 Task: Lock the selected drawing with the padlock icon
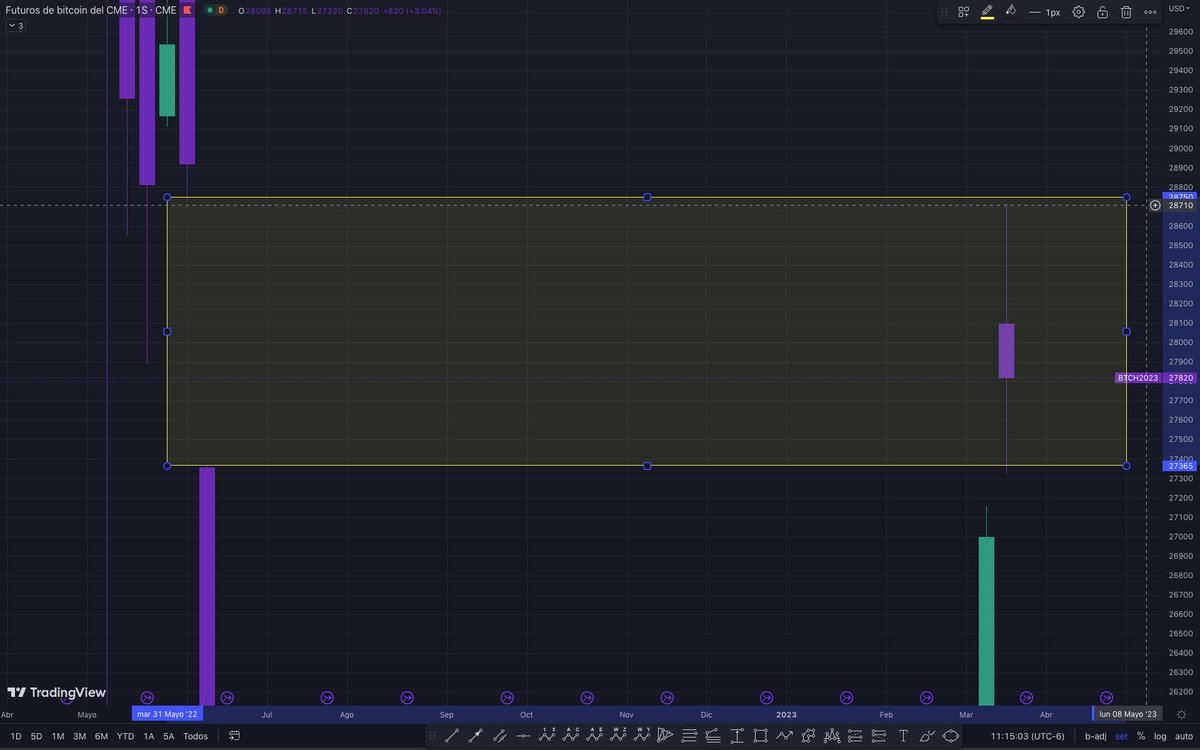(x=1102, y=12)
